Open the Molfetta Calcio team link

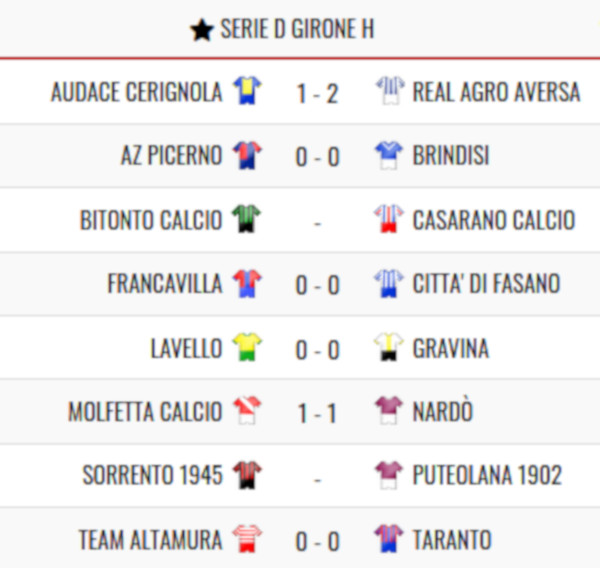[x=145, y=411]
